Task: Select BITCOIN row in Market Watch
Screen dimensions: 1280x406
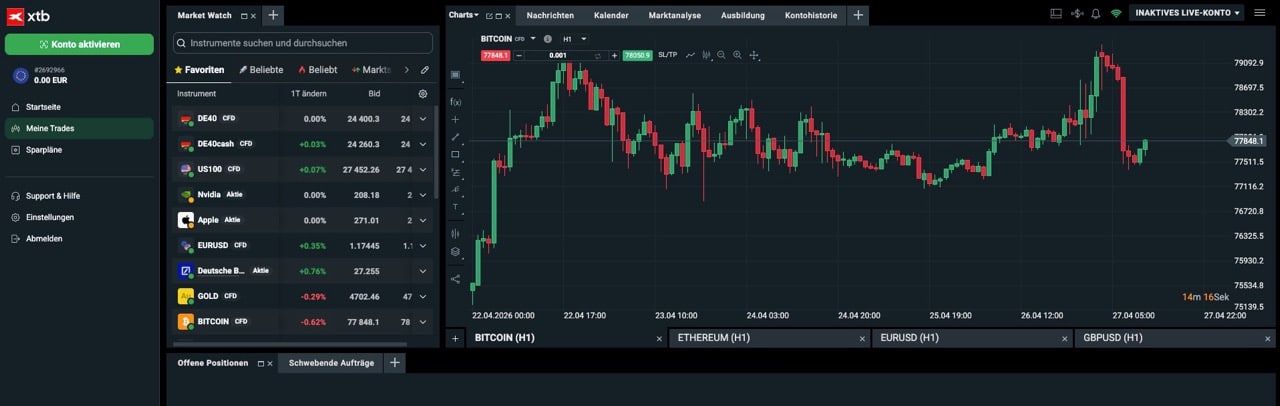Action: [303, 322]
